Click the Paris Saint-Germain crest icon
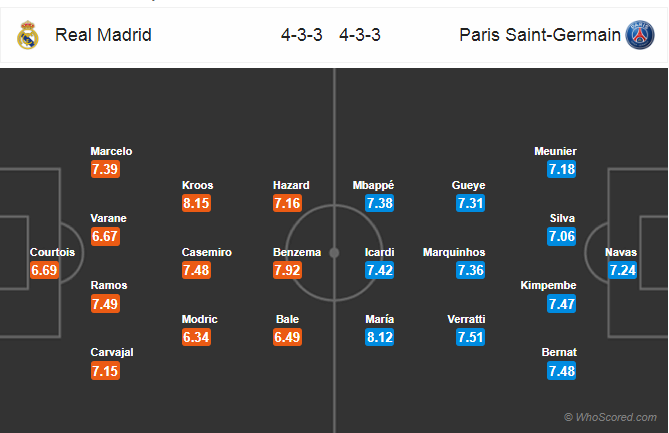 [x=640, y=35]
